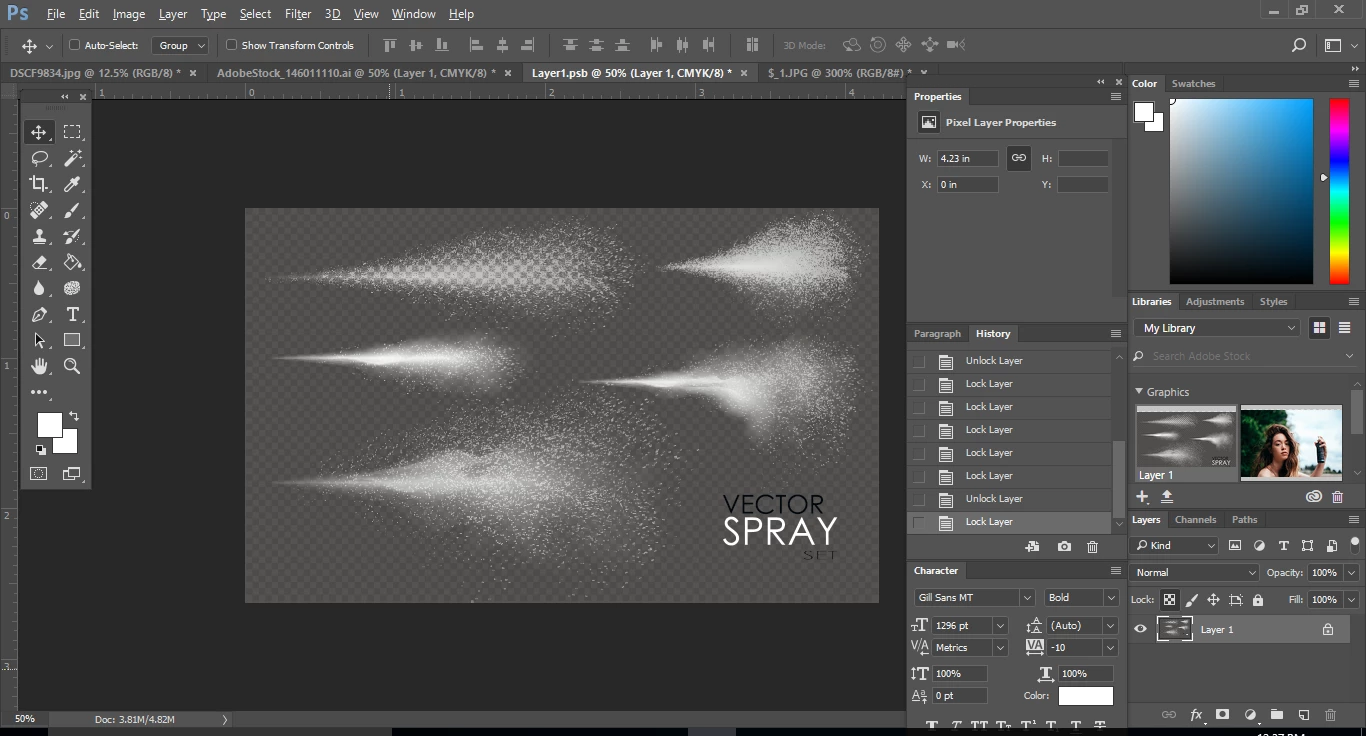Viewport: 1366px width, 736px height.
Task: Click the link width and height chain icon
Action: coord(1018,158)
